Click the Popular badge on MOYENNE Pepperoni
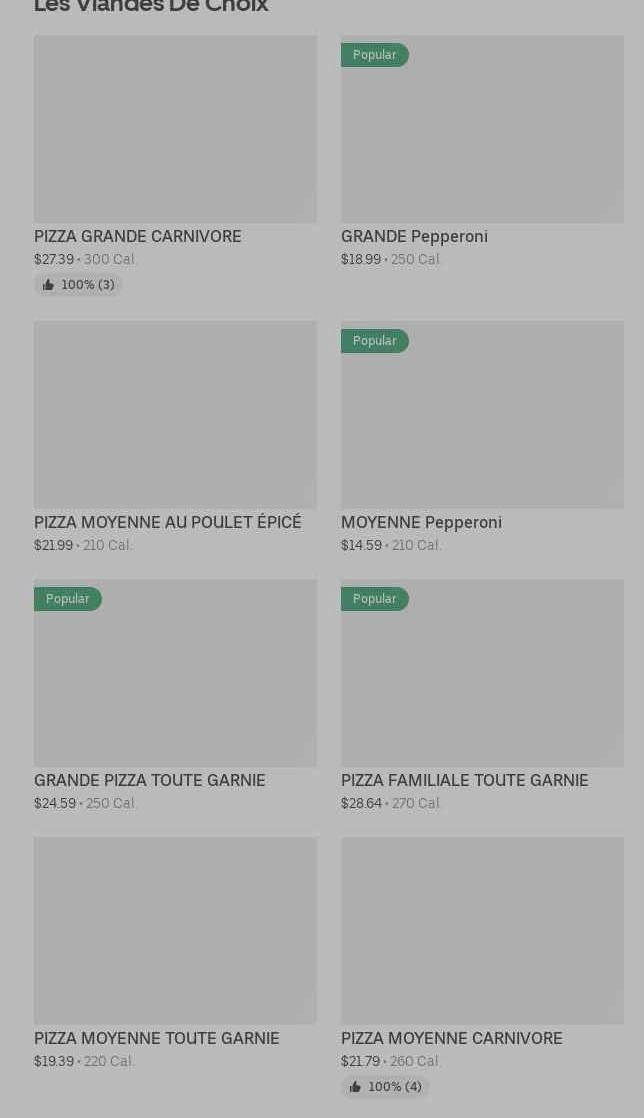The width and height of the screenshot is (644, 1118). point(374,341)
